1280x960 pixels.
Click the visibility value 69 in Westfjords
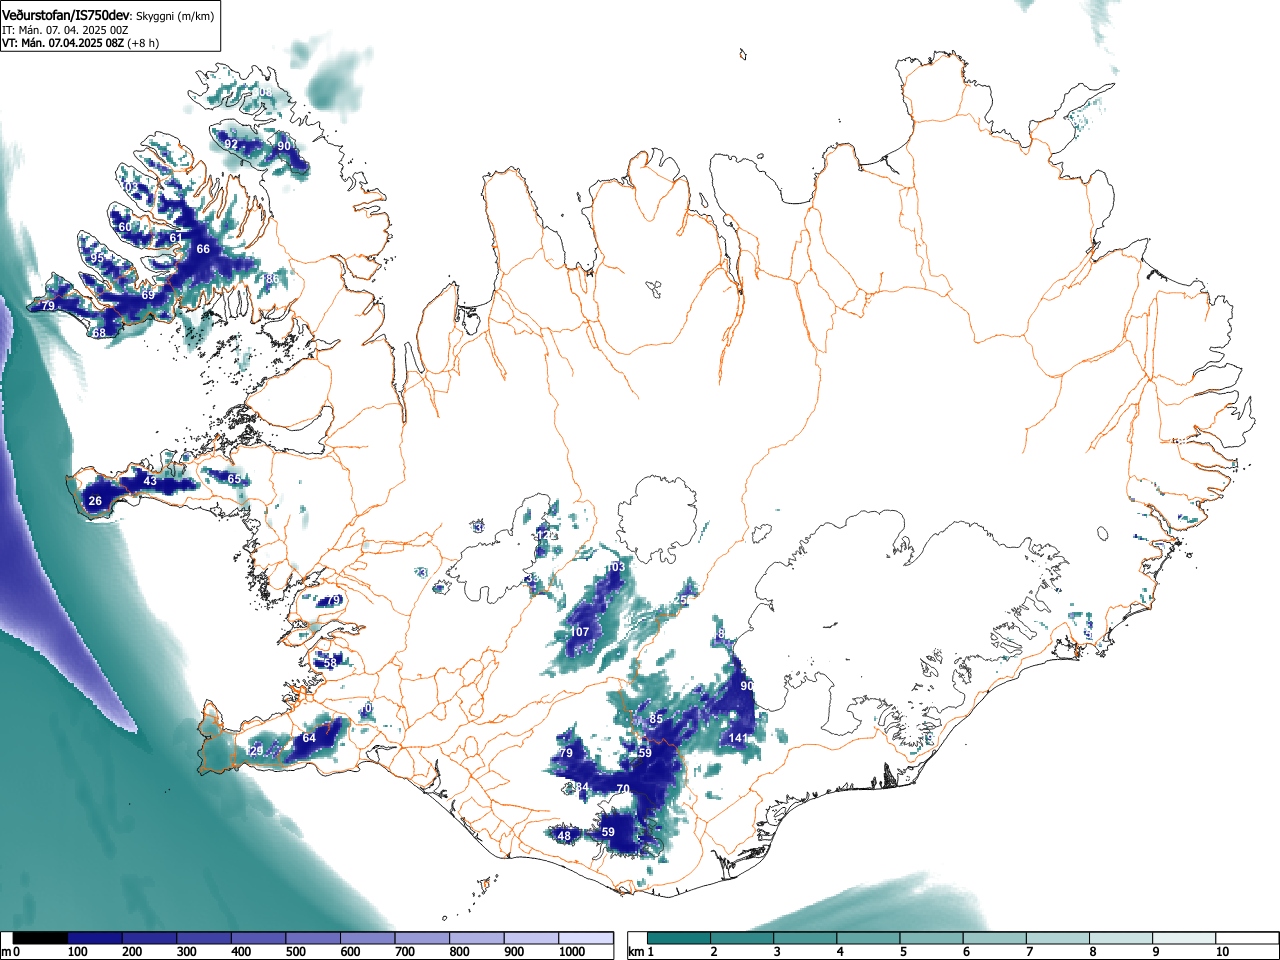(148, 295)
